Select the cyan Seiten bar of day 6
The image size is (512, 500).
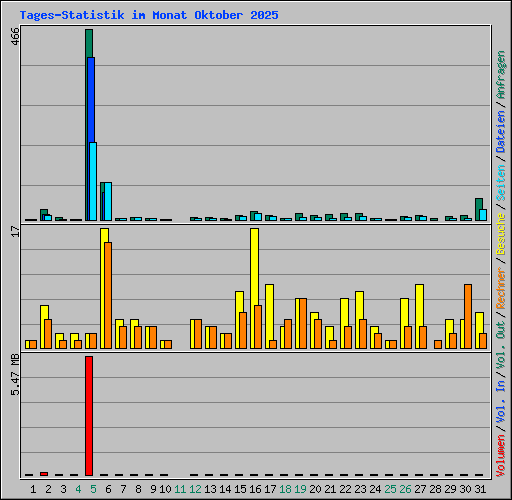coord(108,201)
